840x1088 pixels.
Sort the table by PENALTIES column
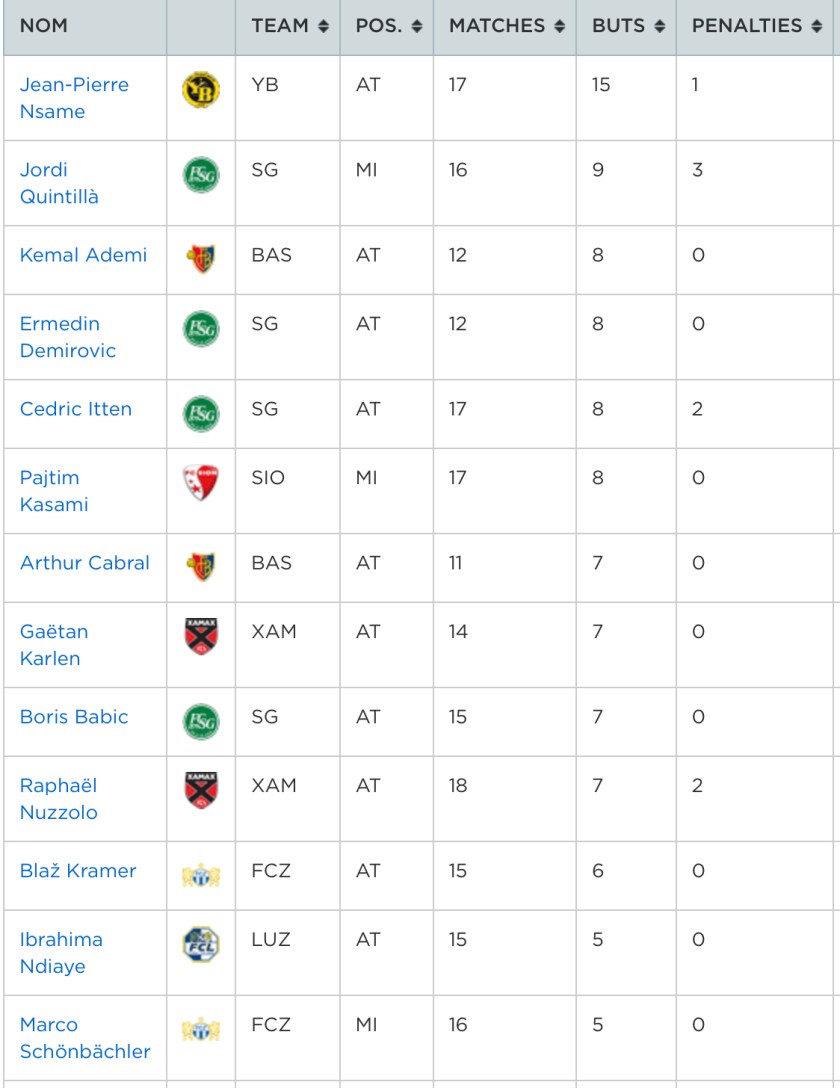coord(756,27)
